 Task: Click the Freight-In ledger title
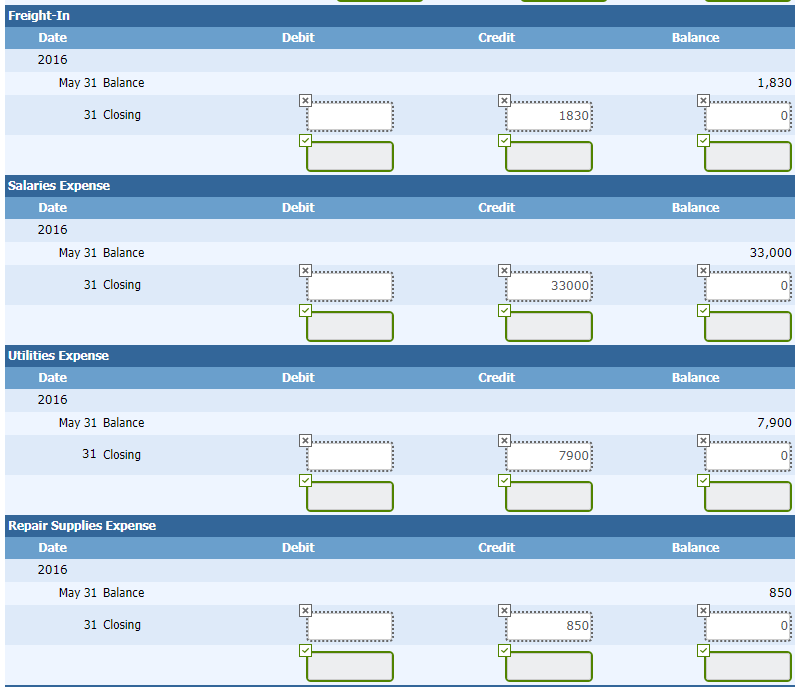point(39,16)
